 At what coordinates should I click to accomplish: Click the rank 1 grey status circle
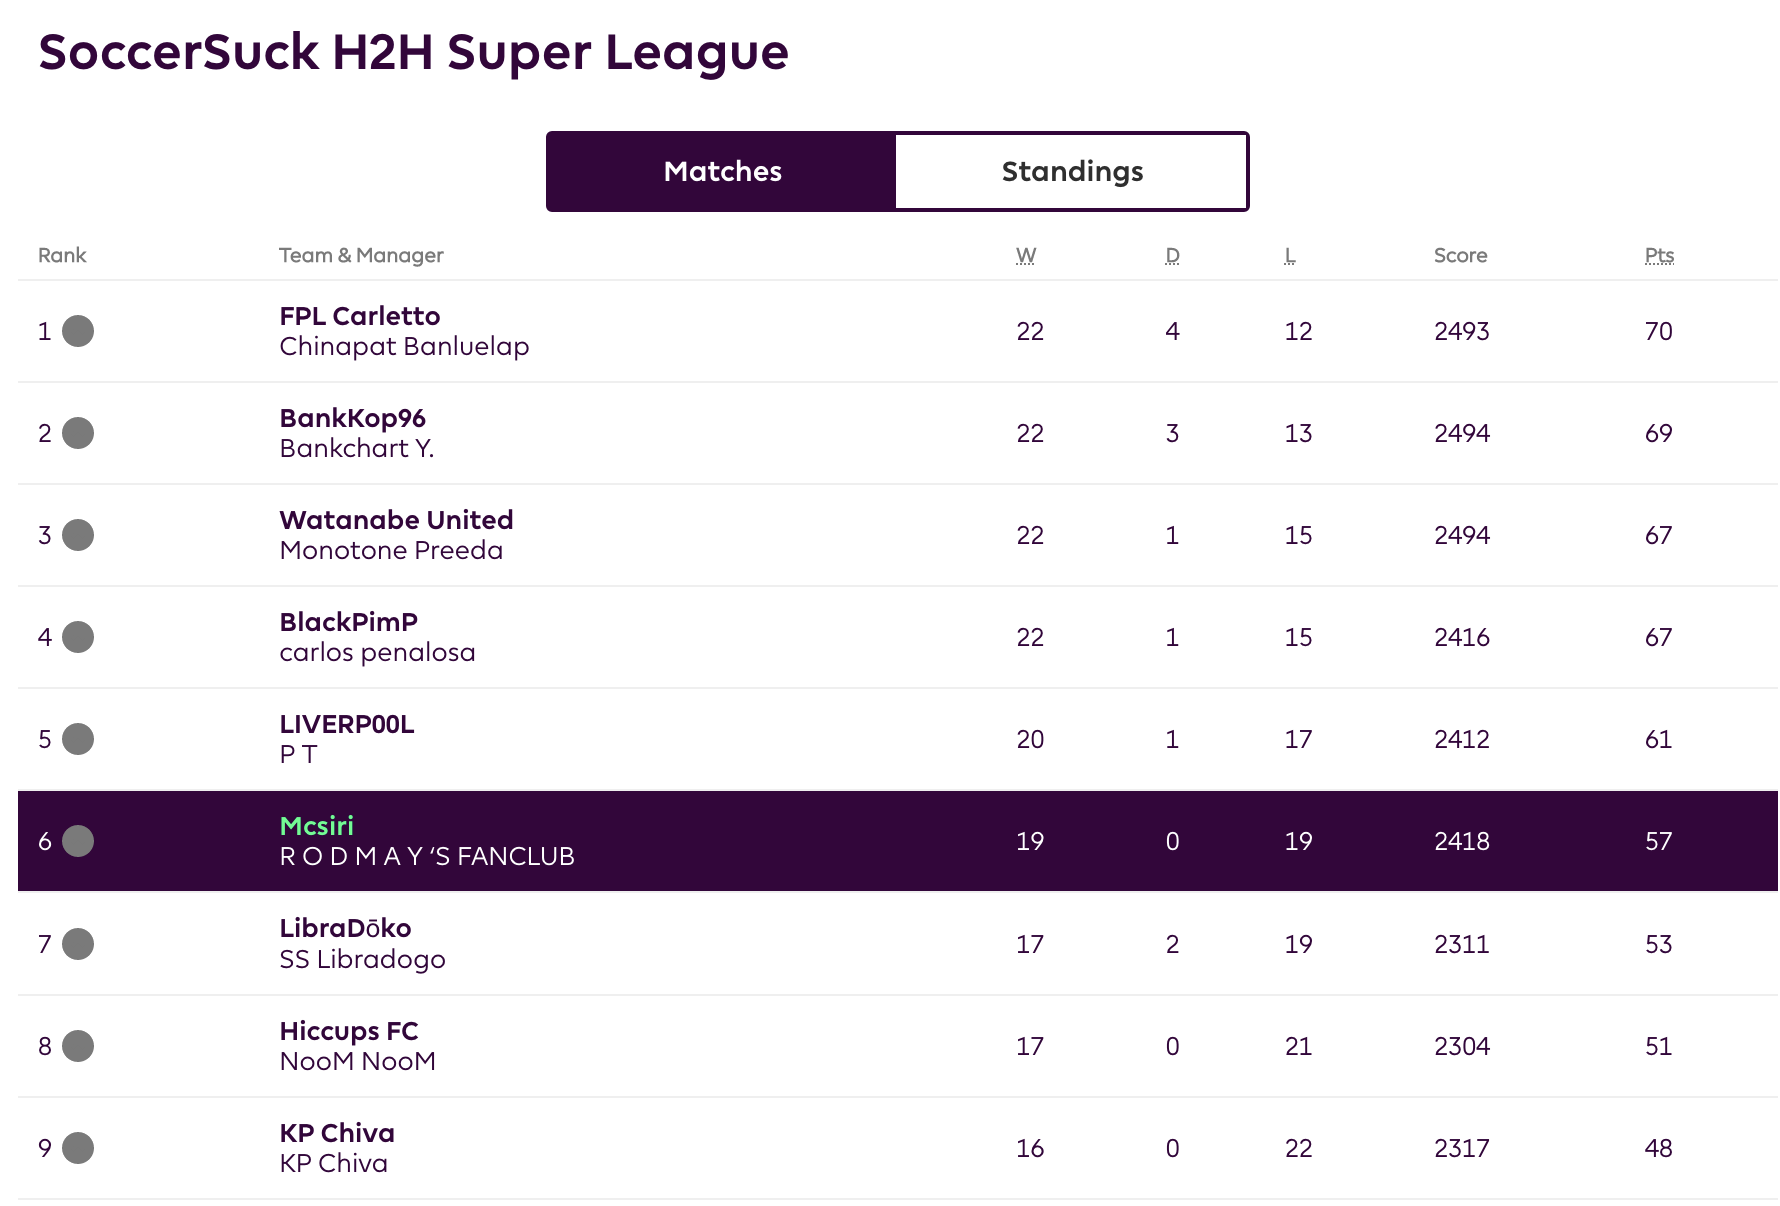coord(78,331)
